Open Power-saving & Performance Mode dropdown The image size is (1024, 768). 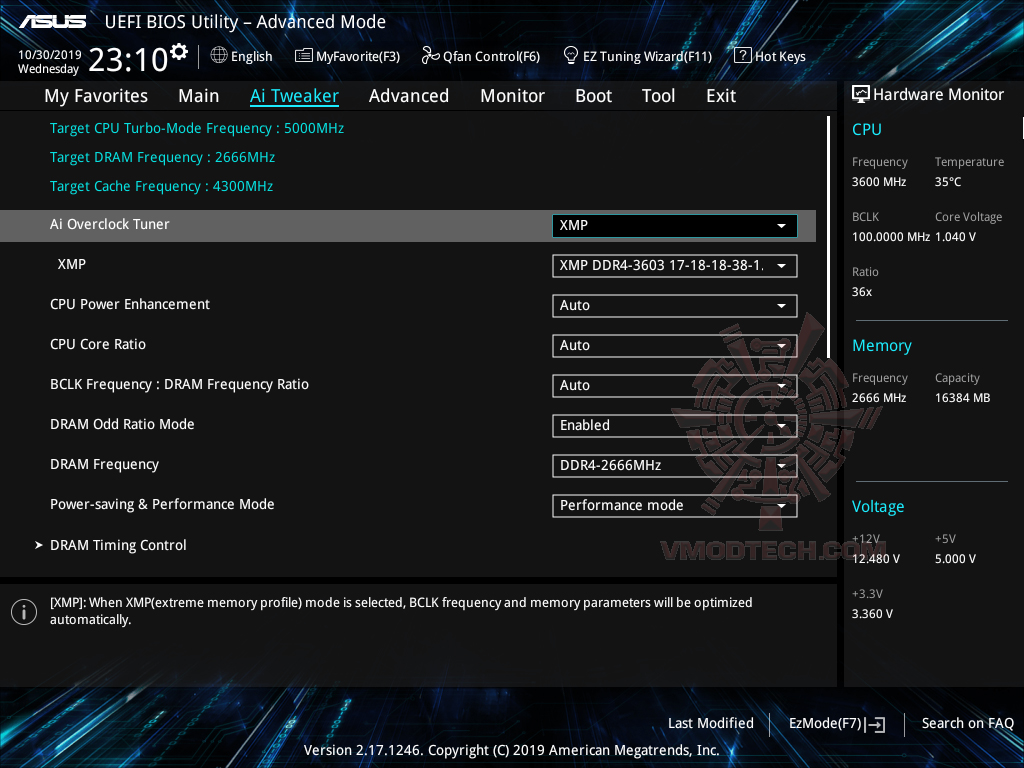675,505
